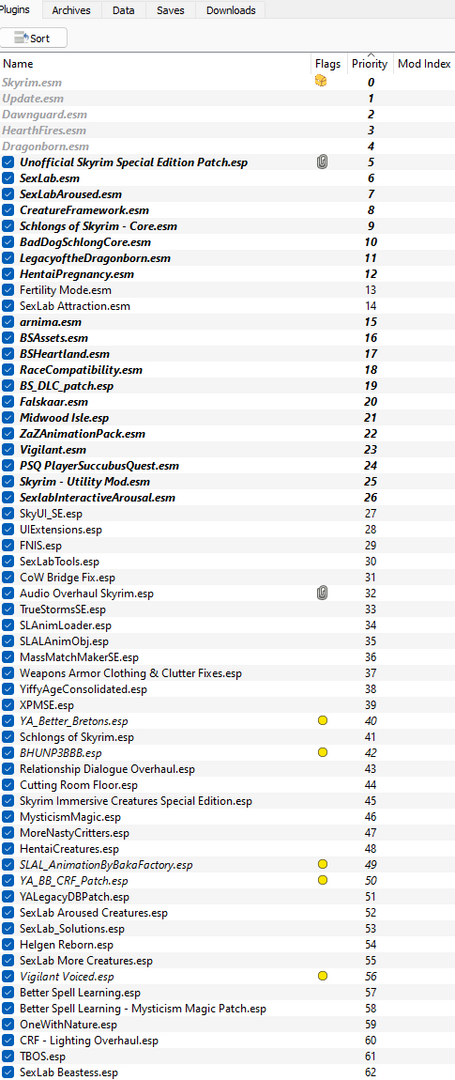Toggle checkbox for Helgen Reborn.esp
455x1080 pixels.
(x=8, y=944)
